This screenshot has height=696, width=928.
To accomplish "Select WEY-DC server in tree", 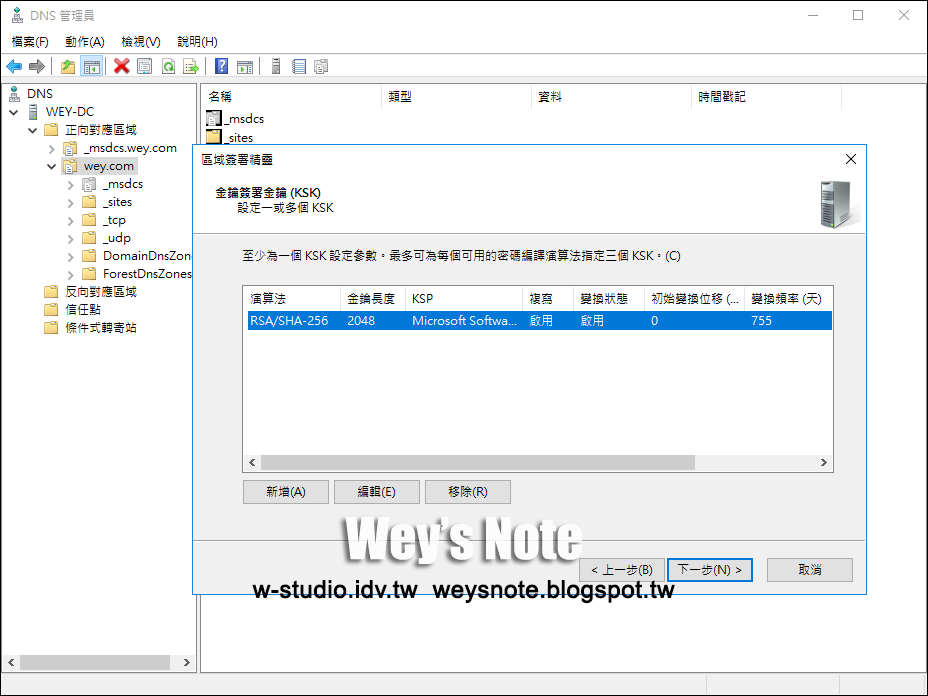I will [69, 112].
